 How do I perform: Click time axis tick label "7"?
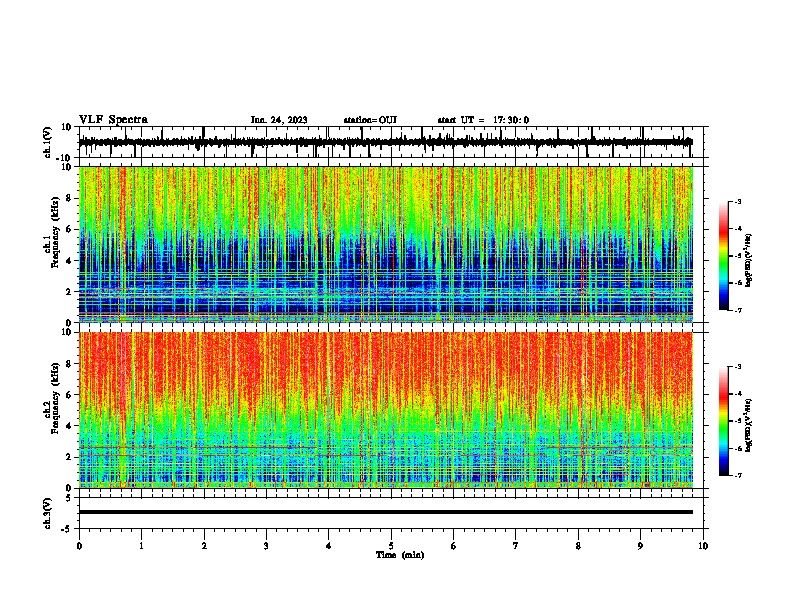tap(516, 546)
